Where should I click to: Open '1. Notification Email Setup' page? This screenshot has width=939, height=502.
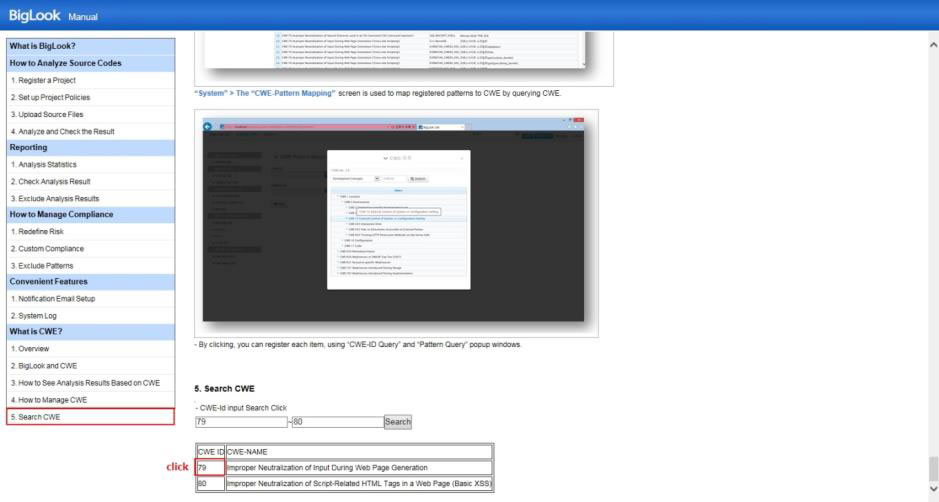(x=90, y=298)
